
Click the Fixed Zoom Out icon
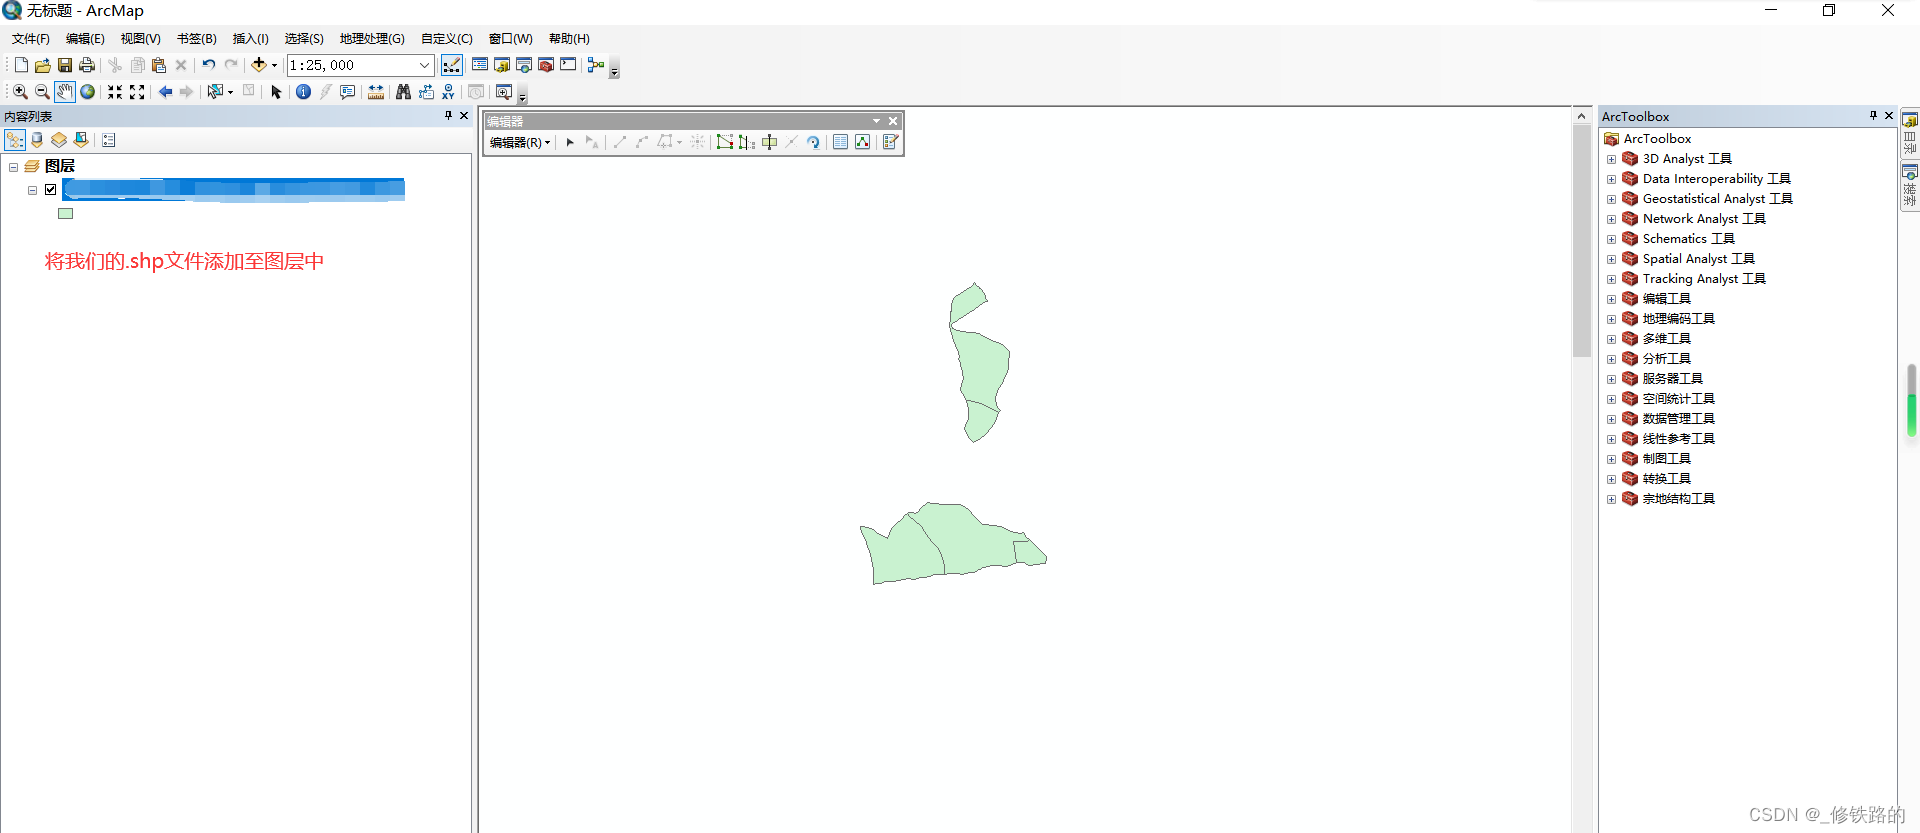[x=137, y=92]
